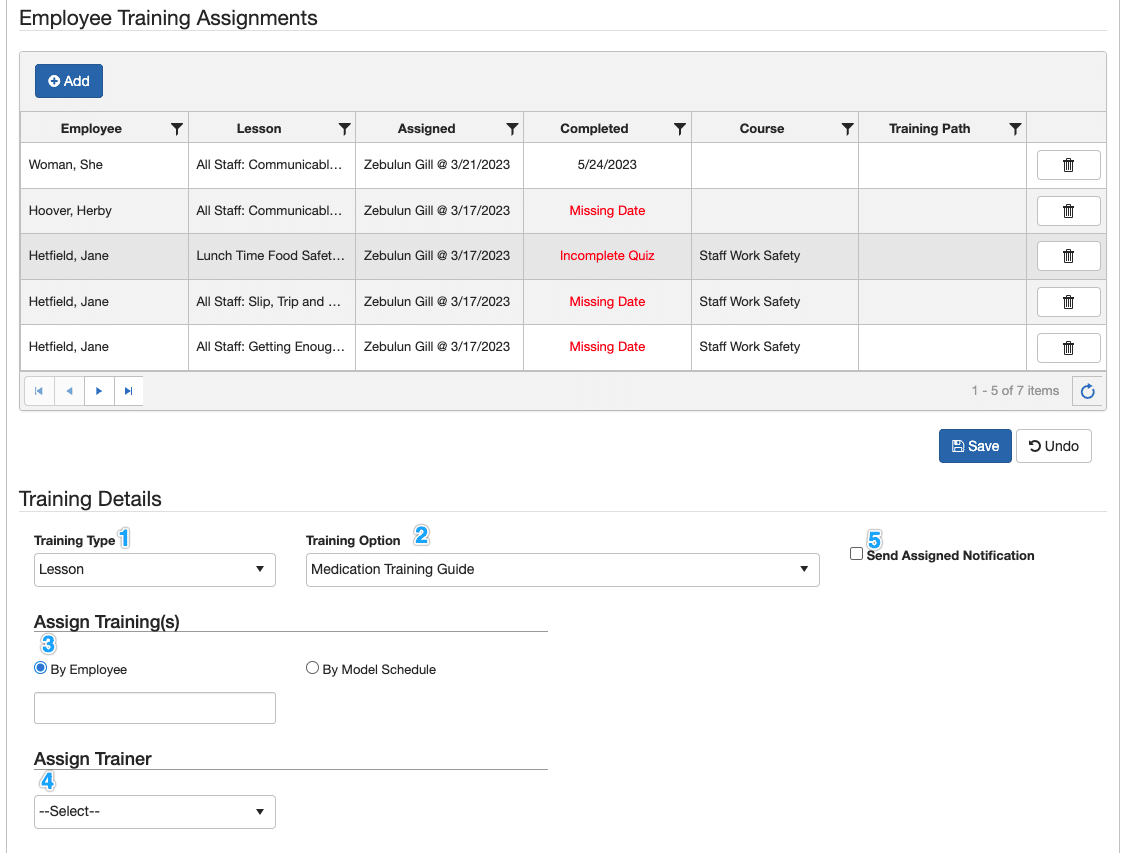Delete Hoover, Herby assignment with trash icon
Image resolution: width=1127 pixels, height=853 pixels.
pos(1068,211)
